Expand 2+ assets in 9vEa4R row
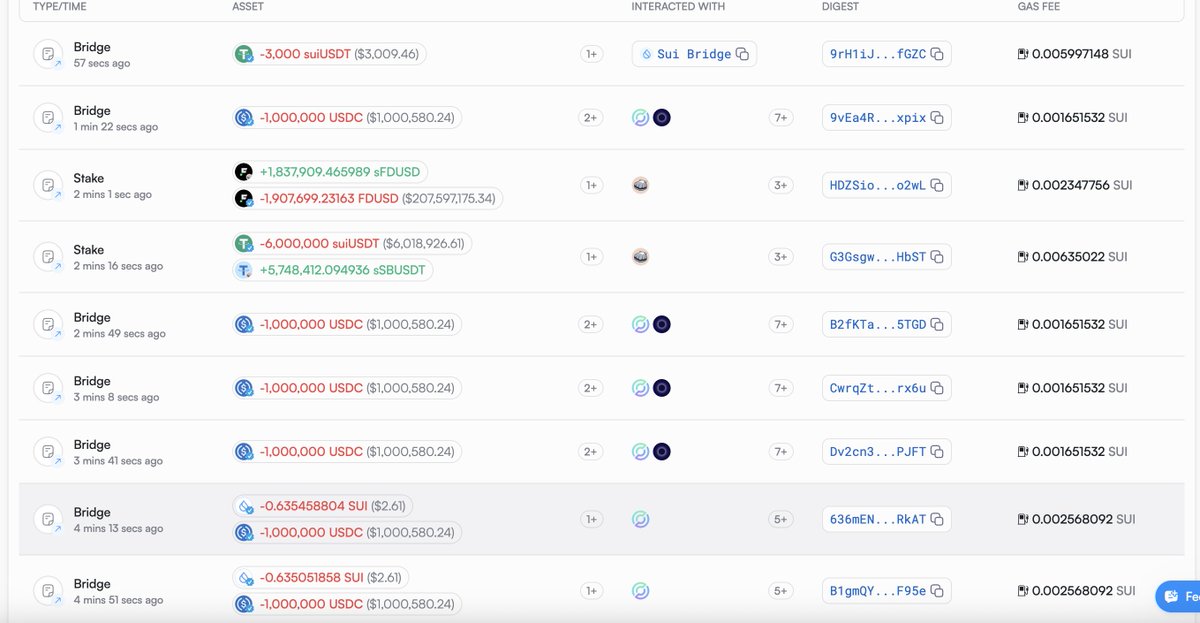The image size is (1200, 623). 591,118
